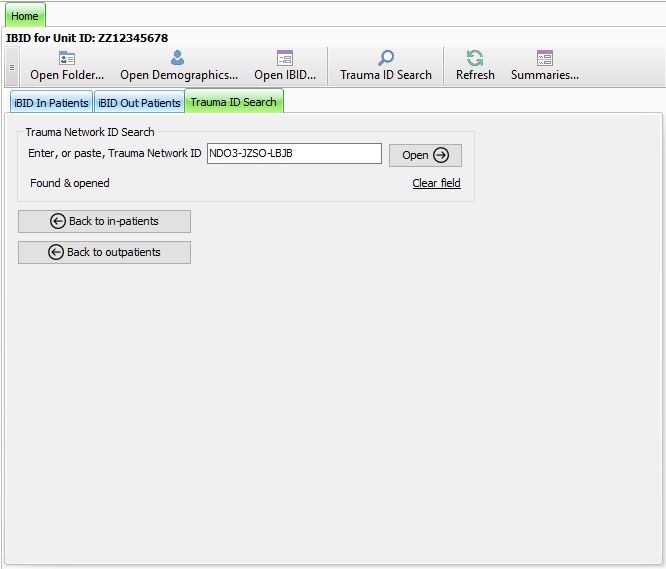Switch to the iBID In Patients tab
This screenshot has height=569, width=666.
(51, 103)
